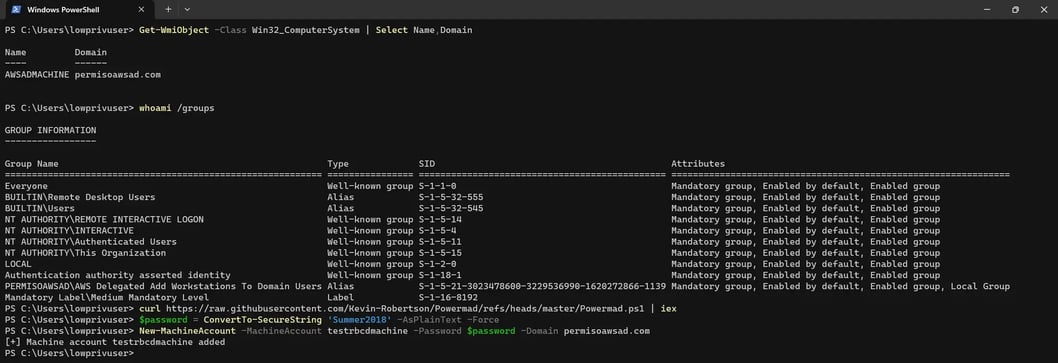Click the Everyone group row name
Screen dimensions: 1058x363
tap(26, 186)
